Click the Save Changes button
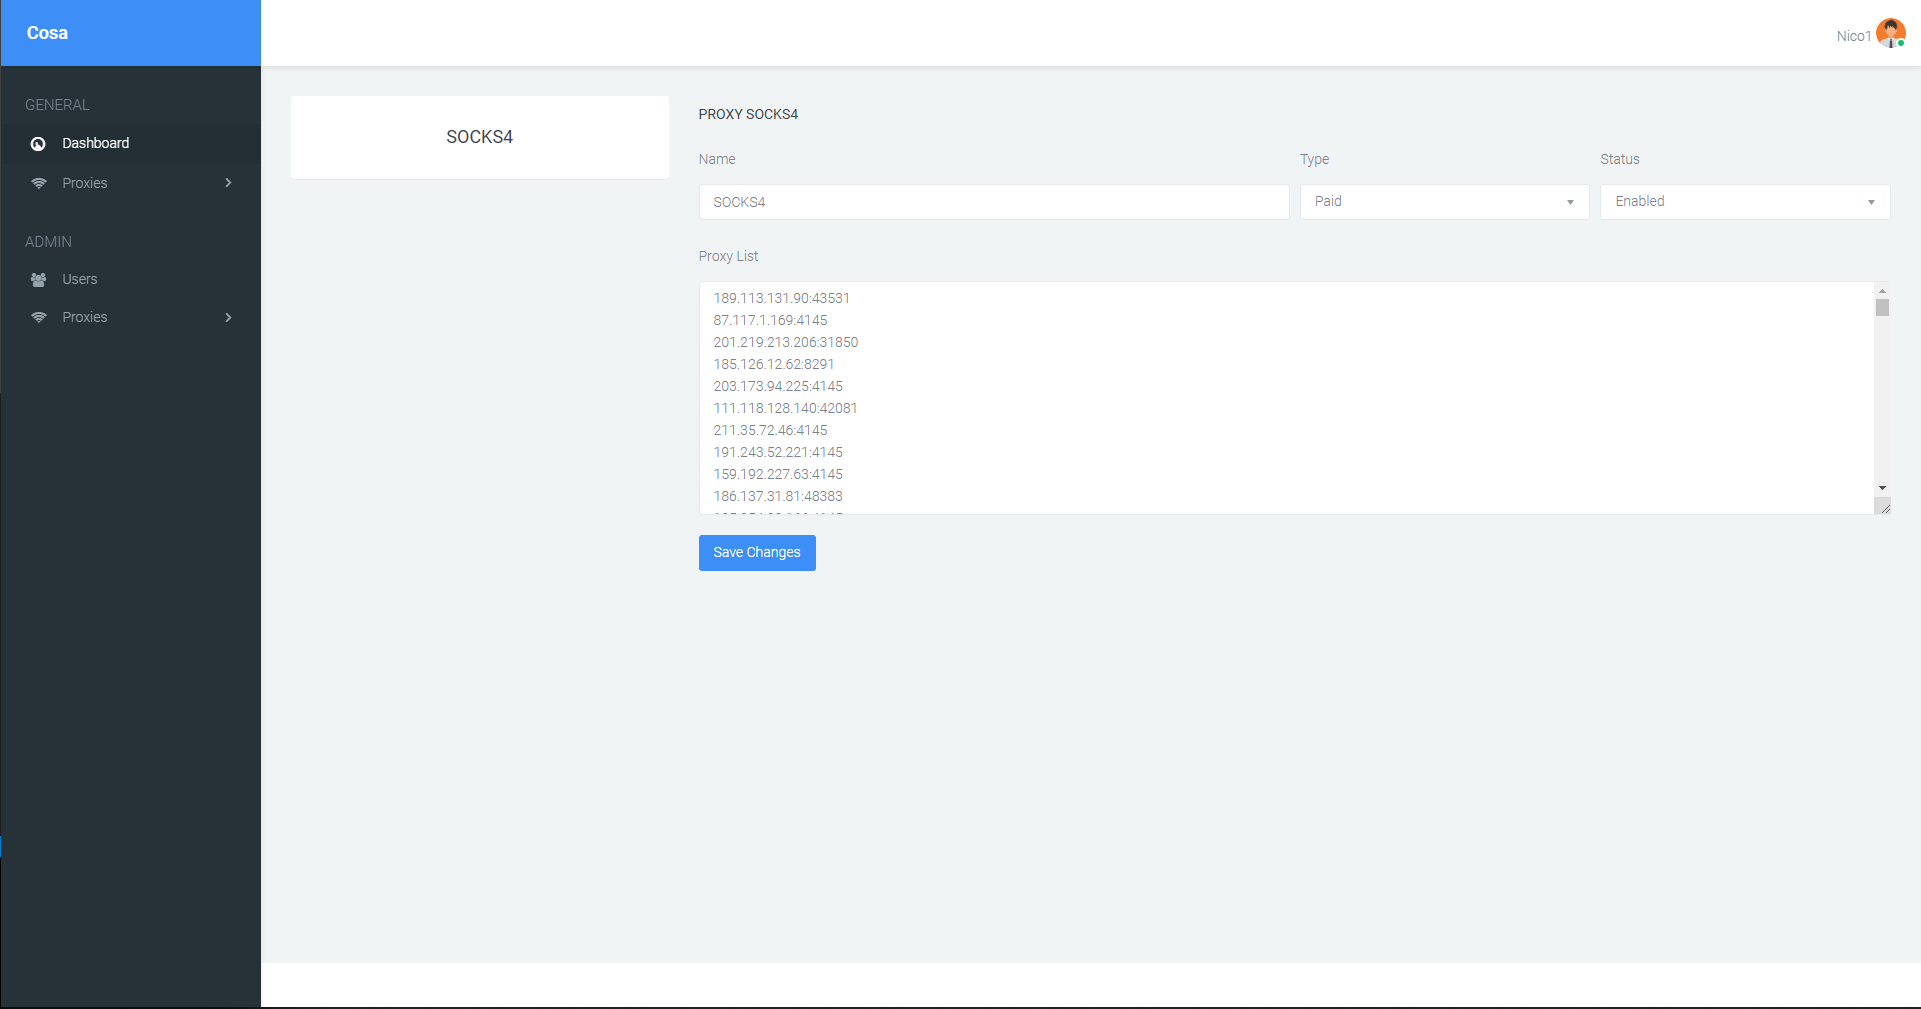Image resolution: width=1921 pixels, height=1009 pixels. pos(757,553)
